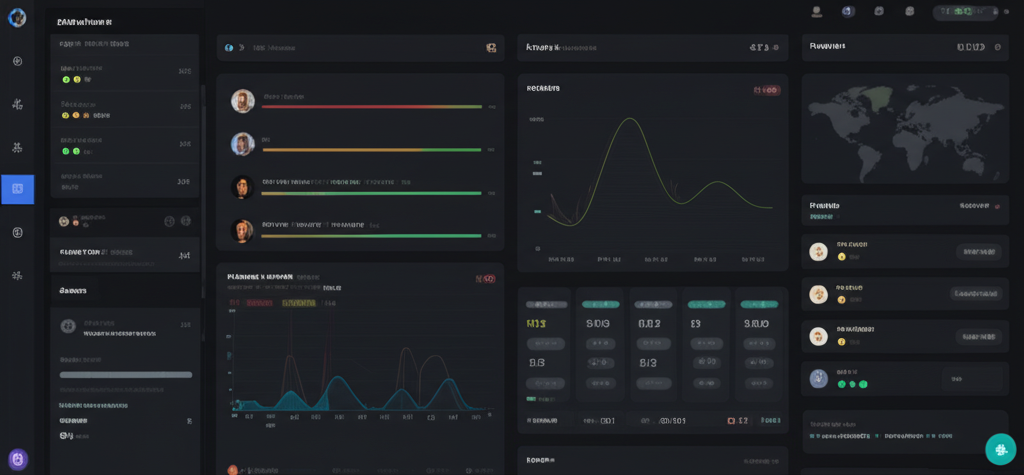This screenshot has width=1024, height=475.
Task: Click the yellow-green value in the first stats column
Action: [x=536, y=323]
